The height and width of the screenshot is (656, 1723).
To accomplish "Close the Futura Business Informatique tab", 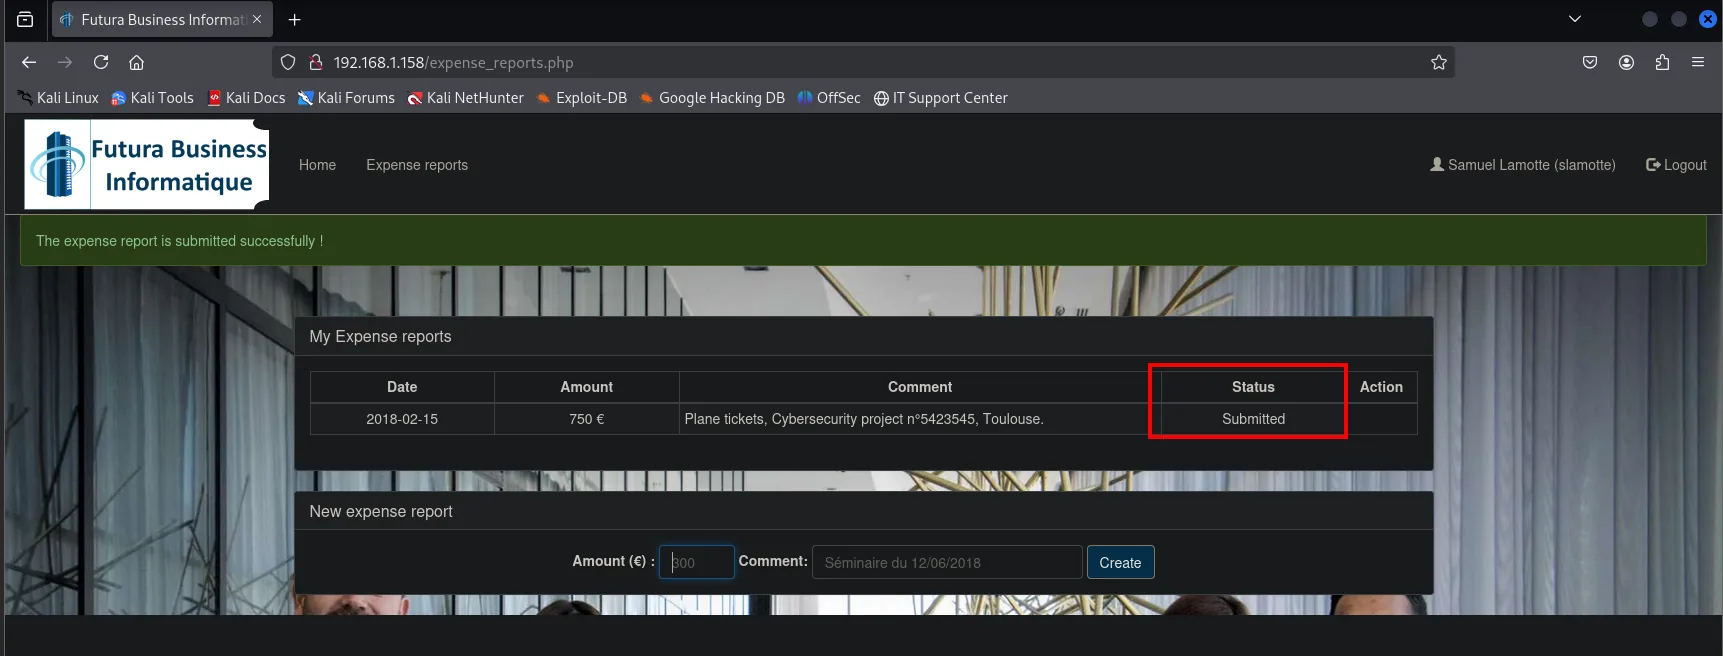I will (257, 19).
